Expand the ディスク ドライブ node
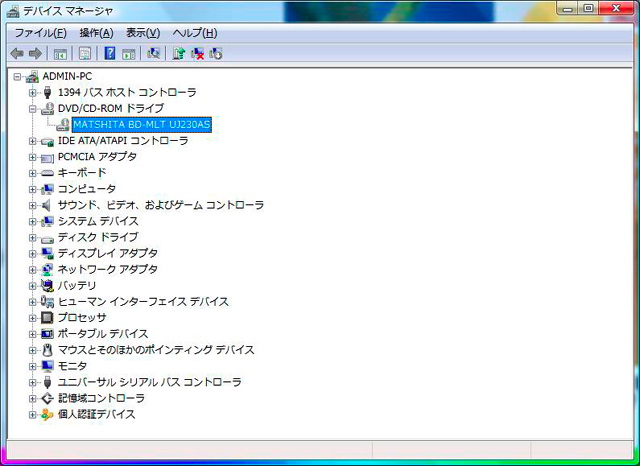Viewport: 640px width, 466px height. [x=32, y=238]
